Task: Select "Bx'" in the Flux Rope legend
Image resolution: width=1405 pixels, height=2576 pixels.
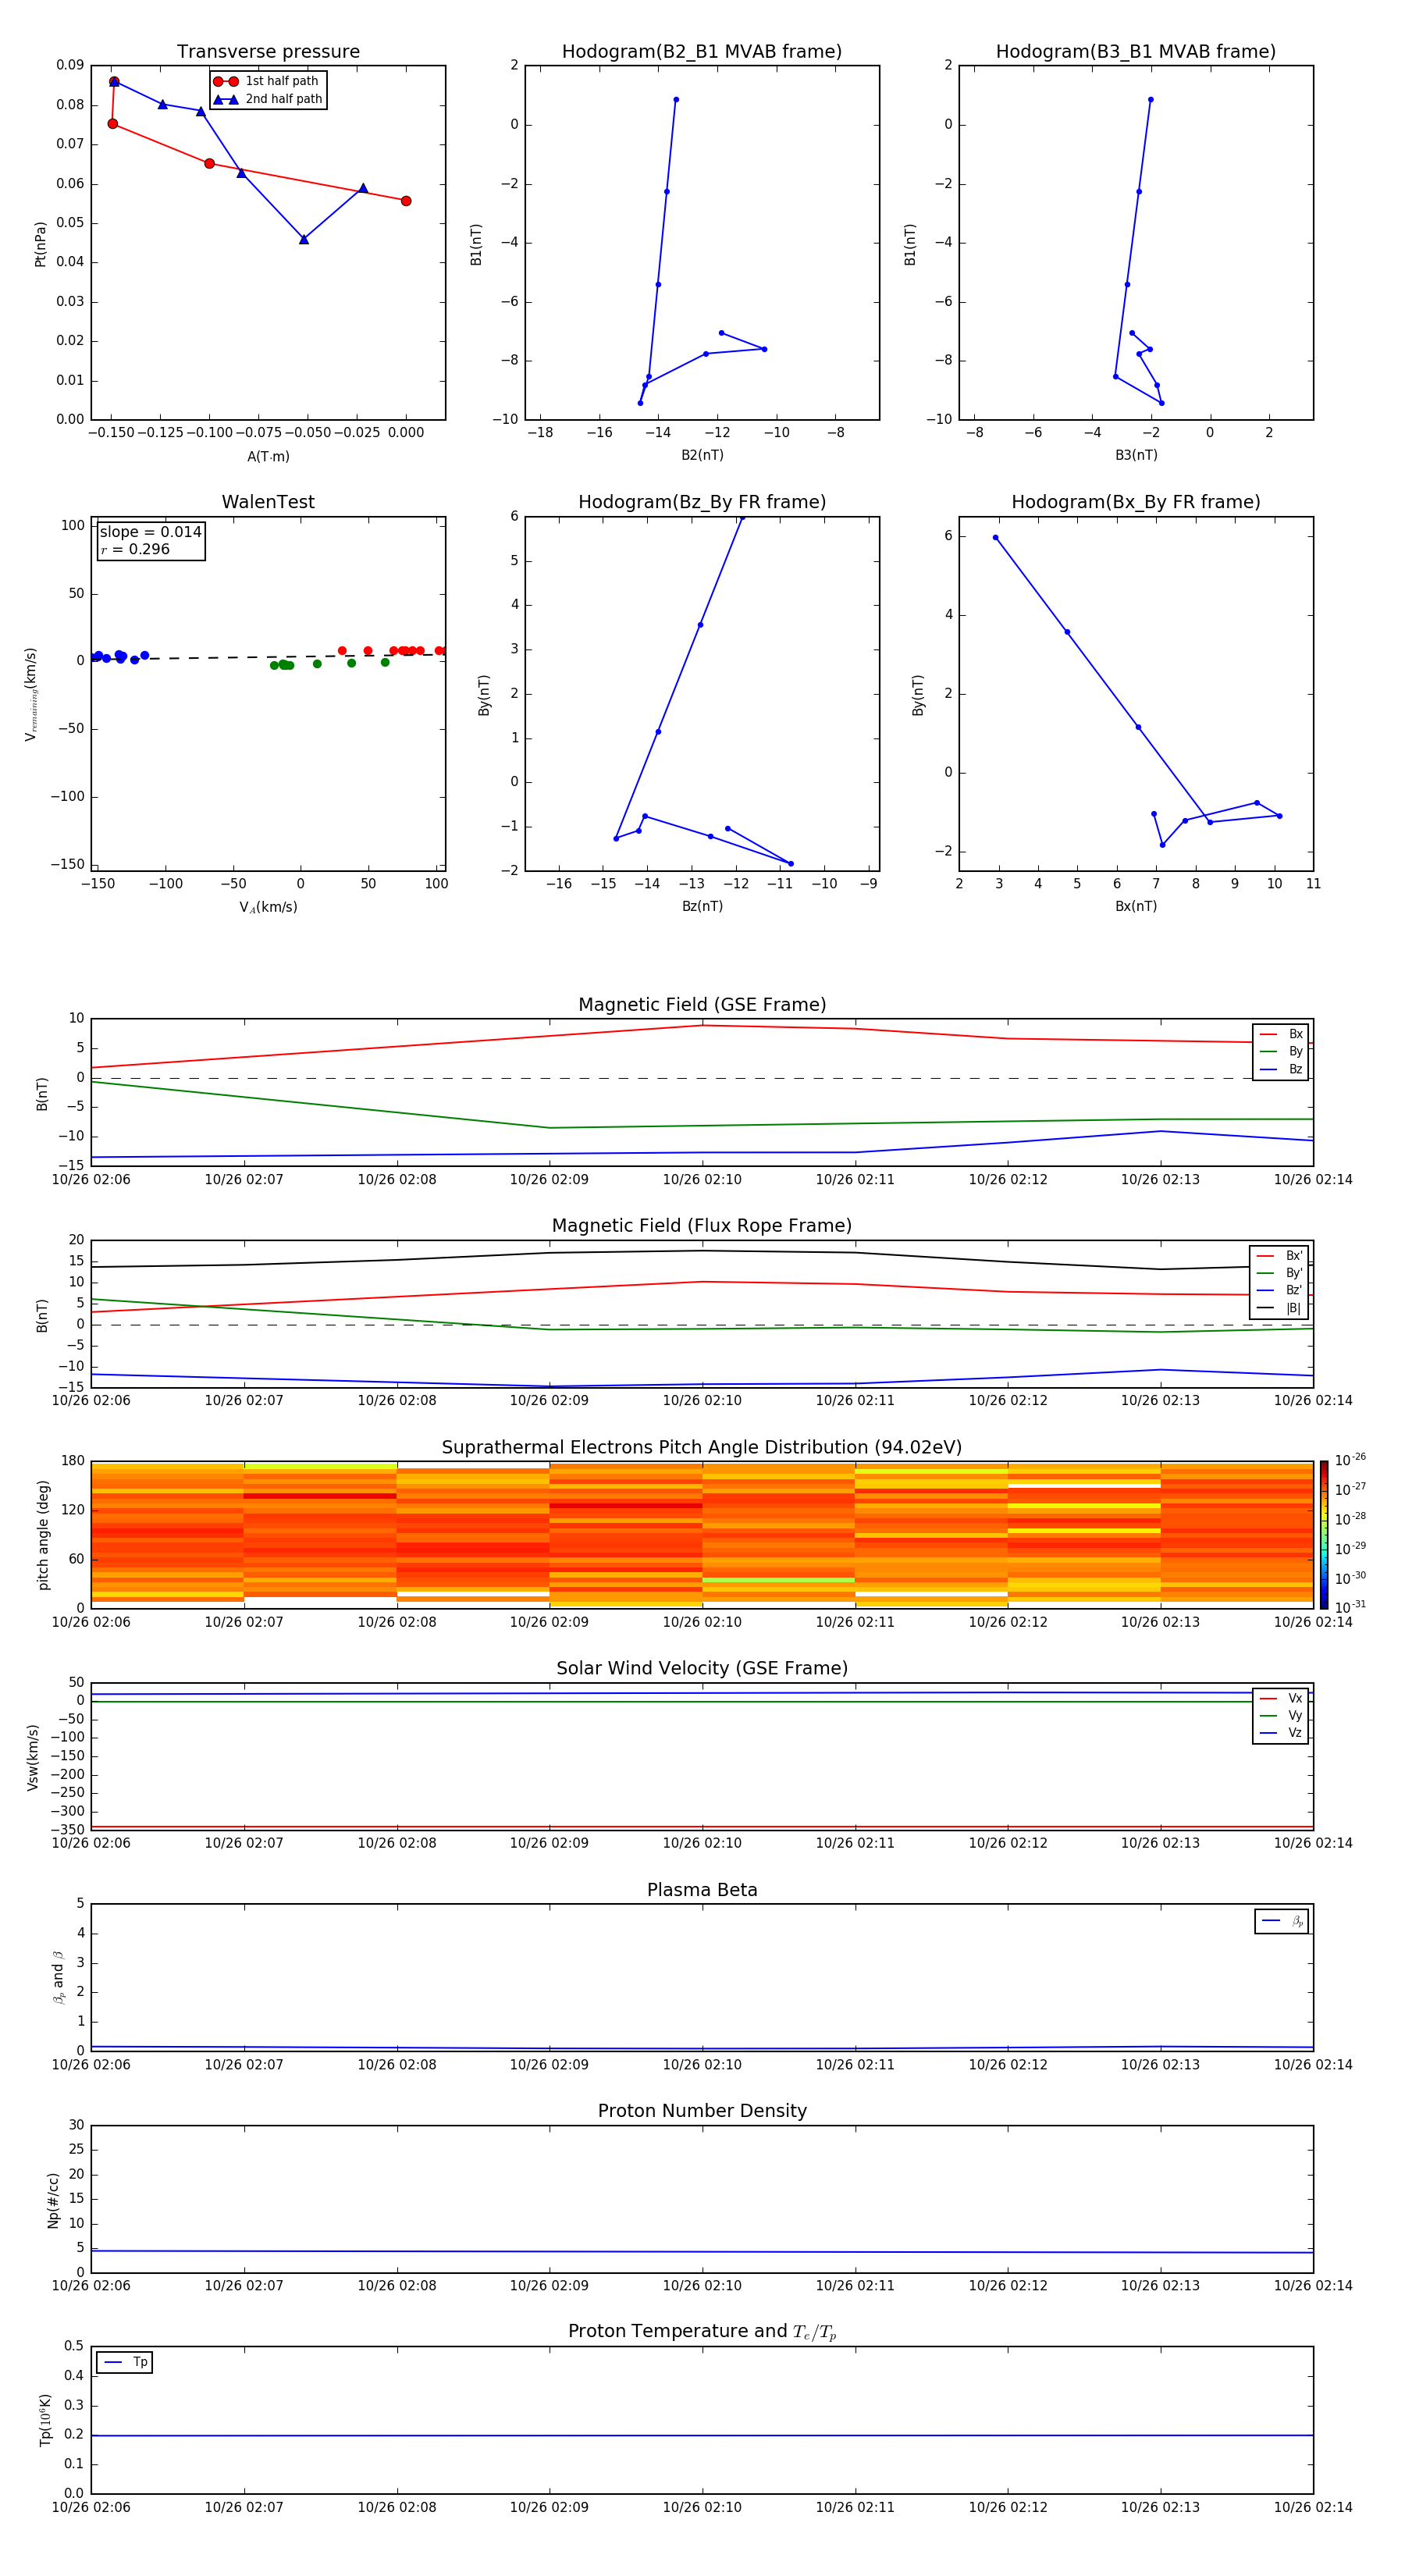Action: click(1280, 1256)
